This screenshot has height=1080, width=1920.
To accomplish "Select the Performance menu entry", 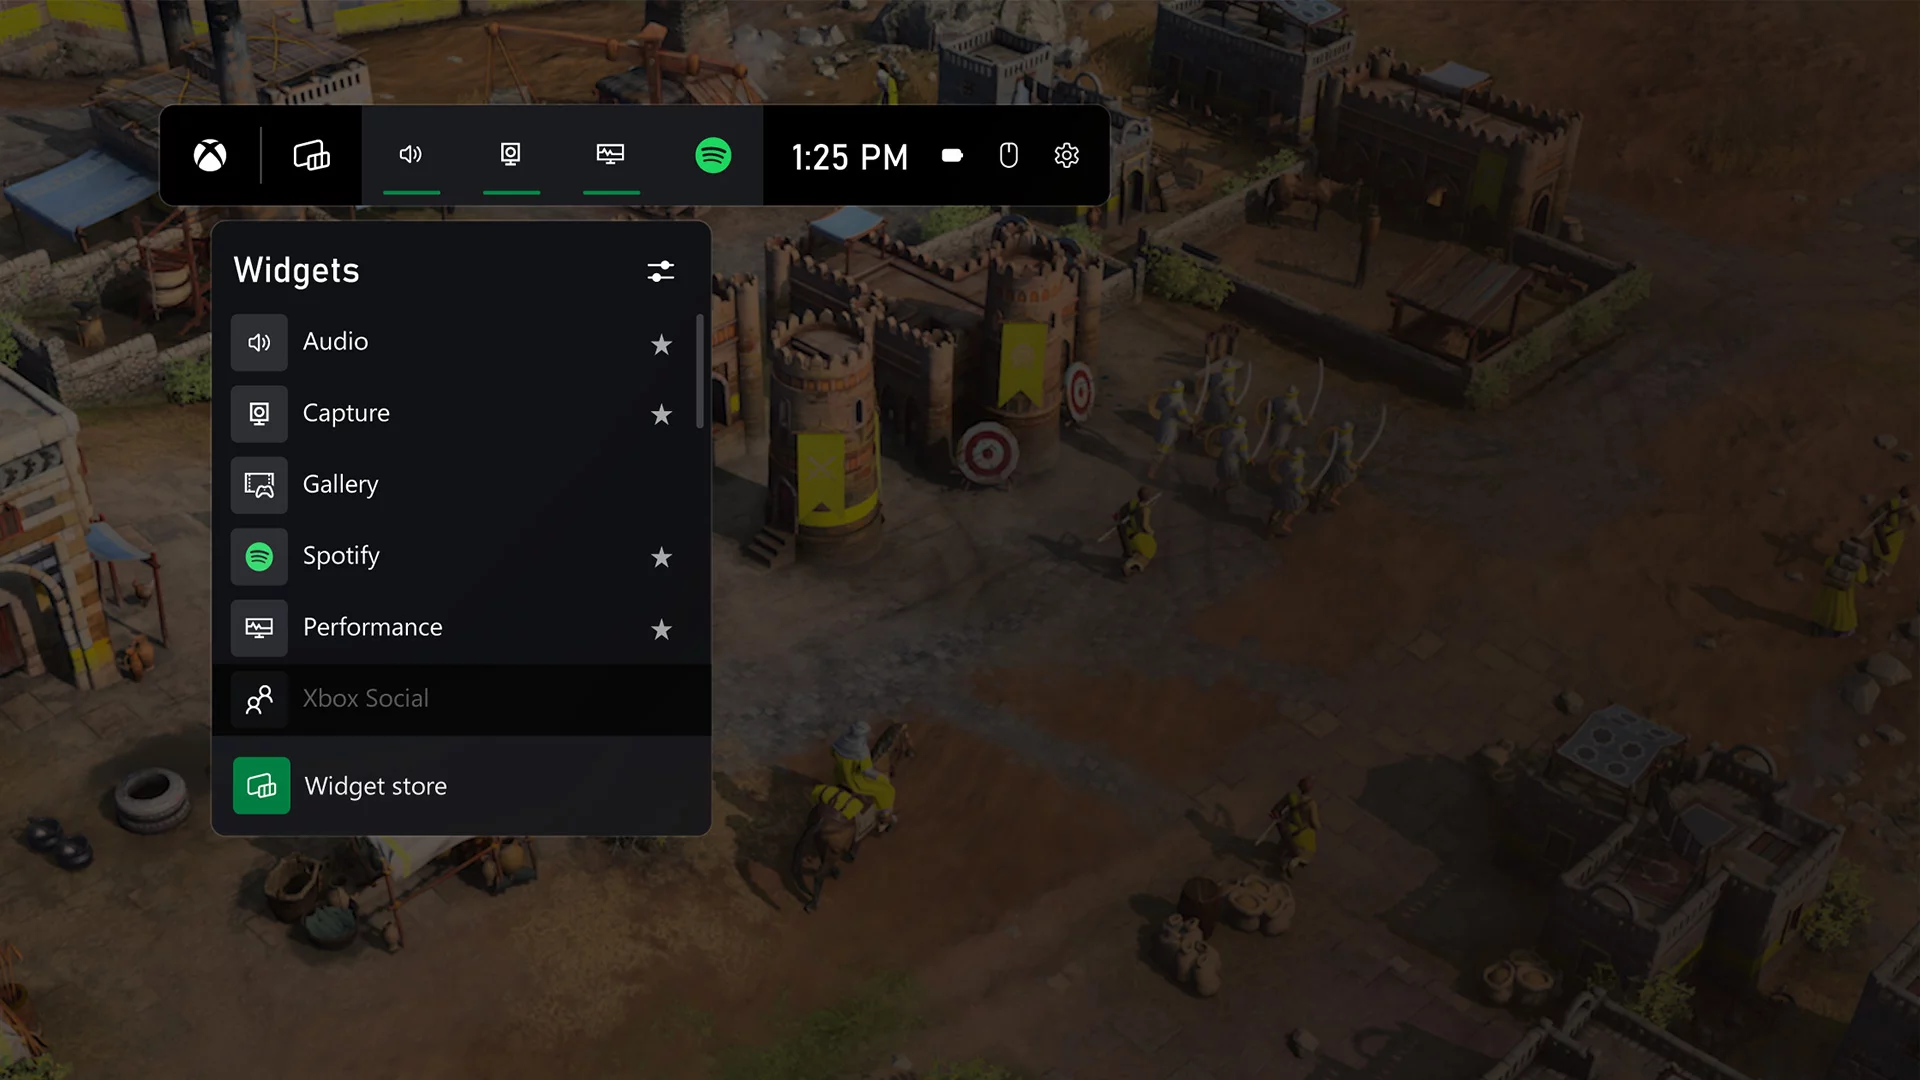I will [462, 626].
